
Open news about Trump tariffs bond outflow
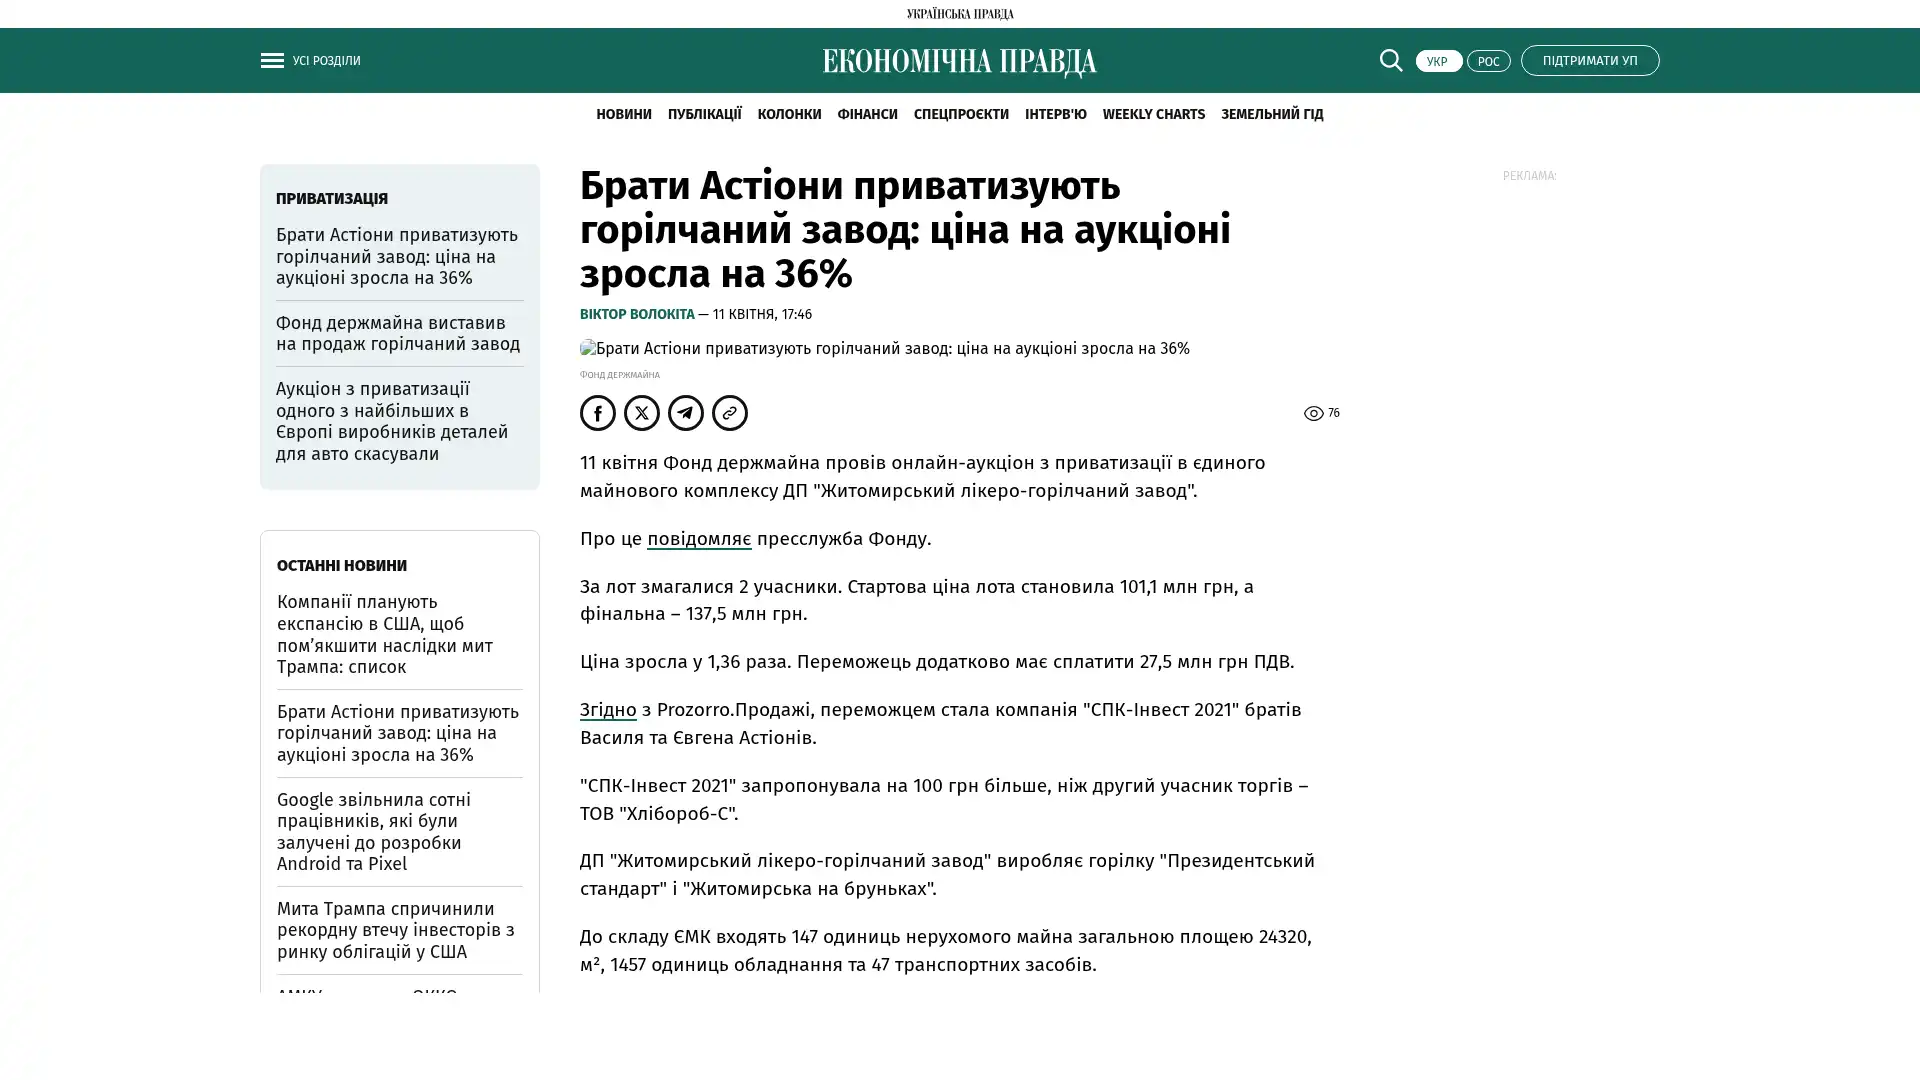[x=399, y=930]
